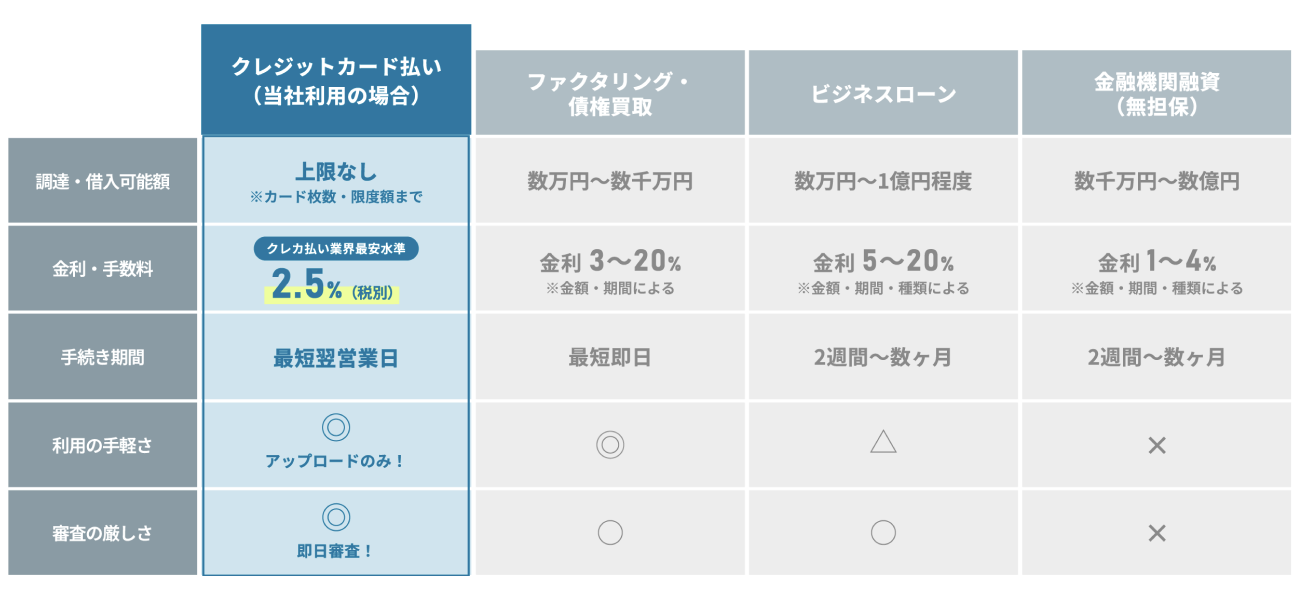Select the triangle mark under ビジネスローン

[x=883, y=443]
